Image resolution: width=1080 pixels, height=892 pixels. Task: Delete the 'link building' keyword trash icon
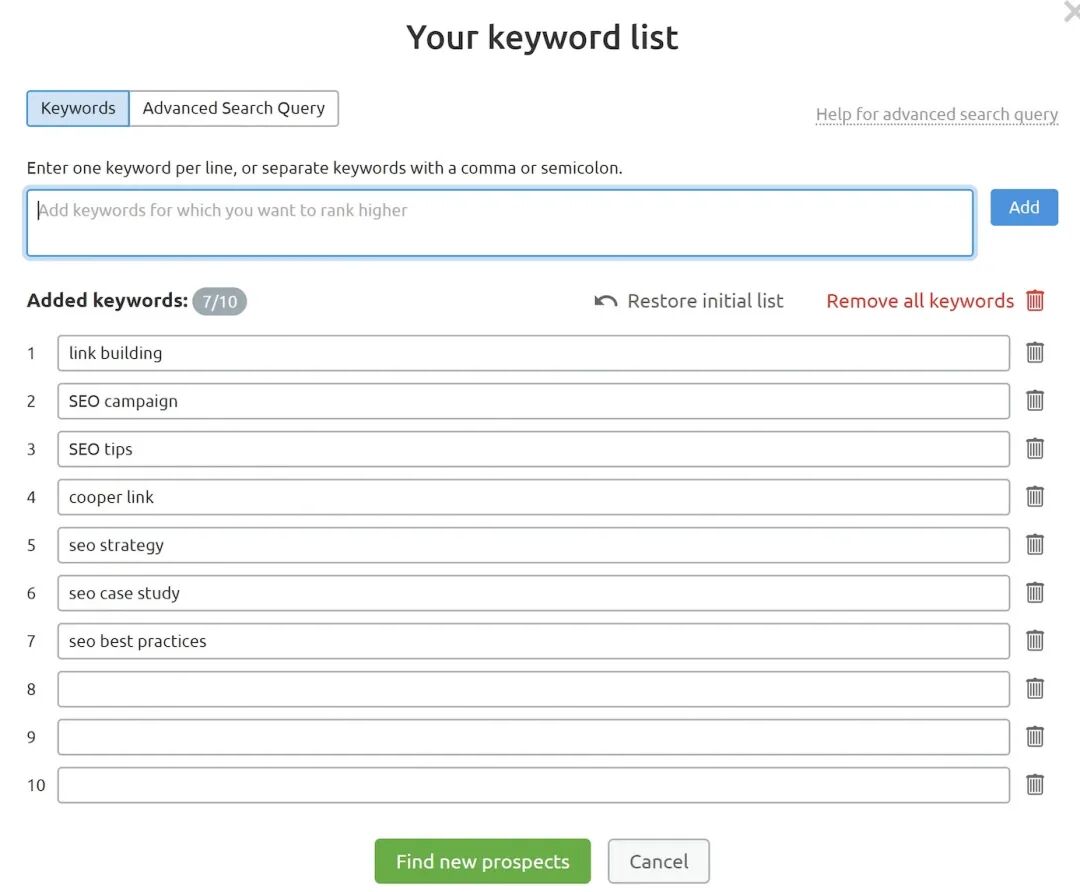(x=1035, y=353)
